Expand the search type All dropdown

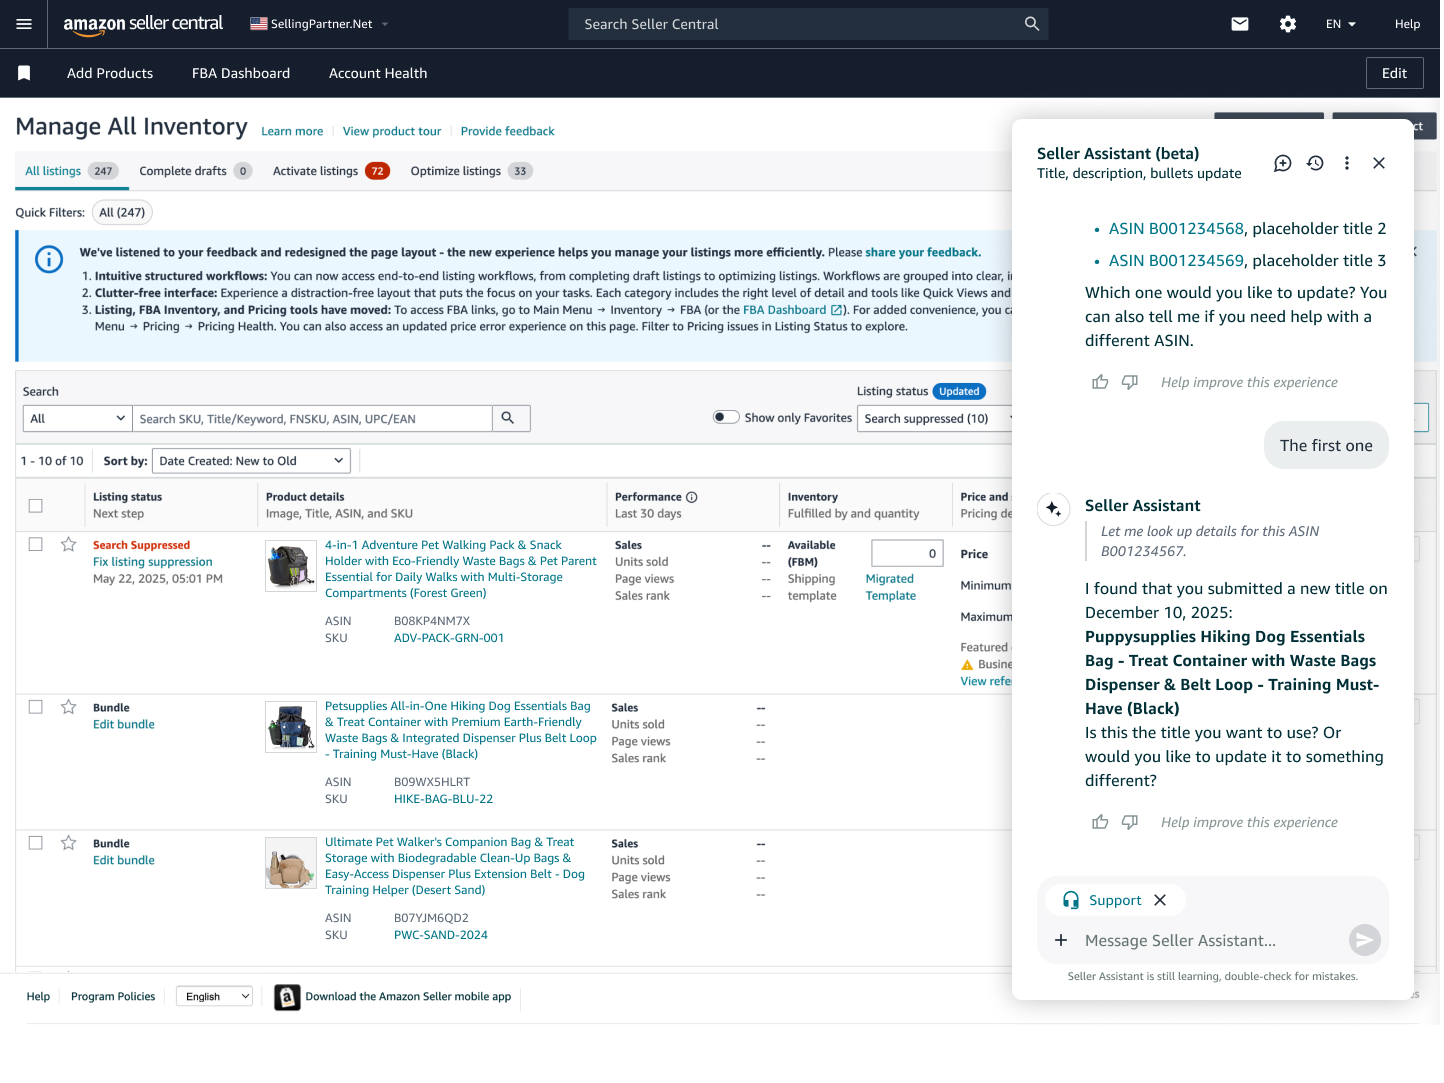77,418
